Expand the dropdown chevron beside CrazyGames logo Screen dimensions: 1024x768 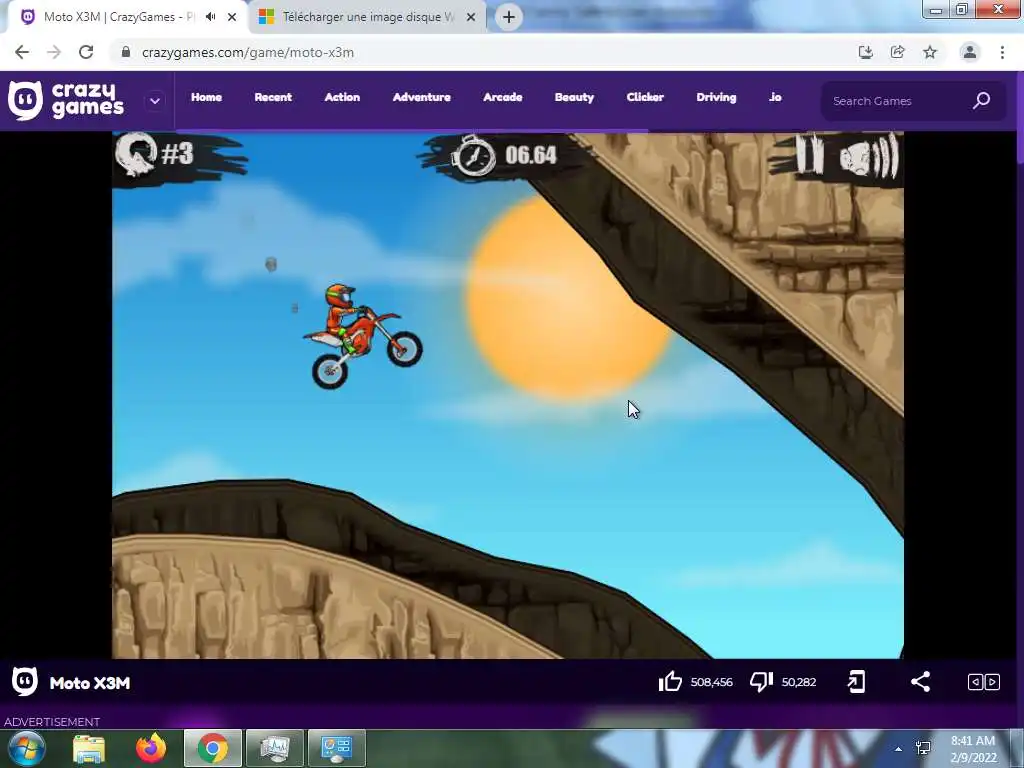tap(155, 101)
